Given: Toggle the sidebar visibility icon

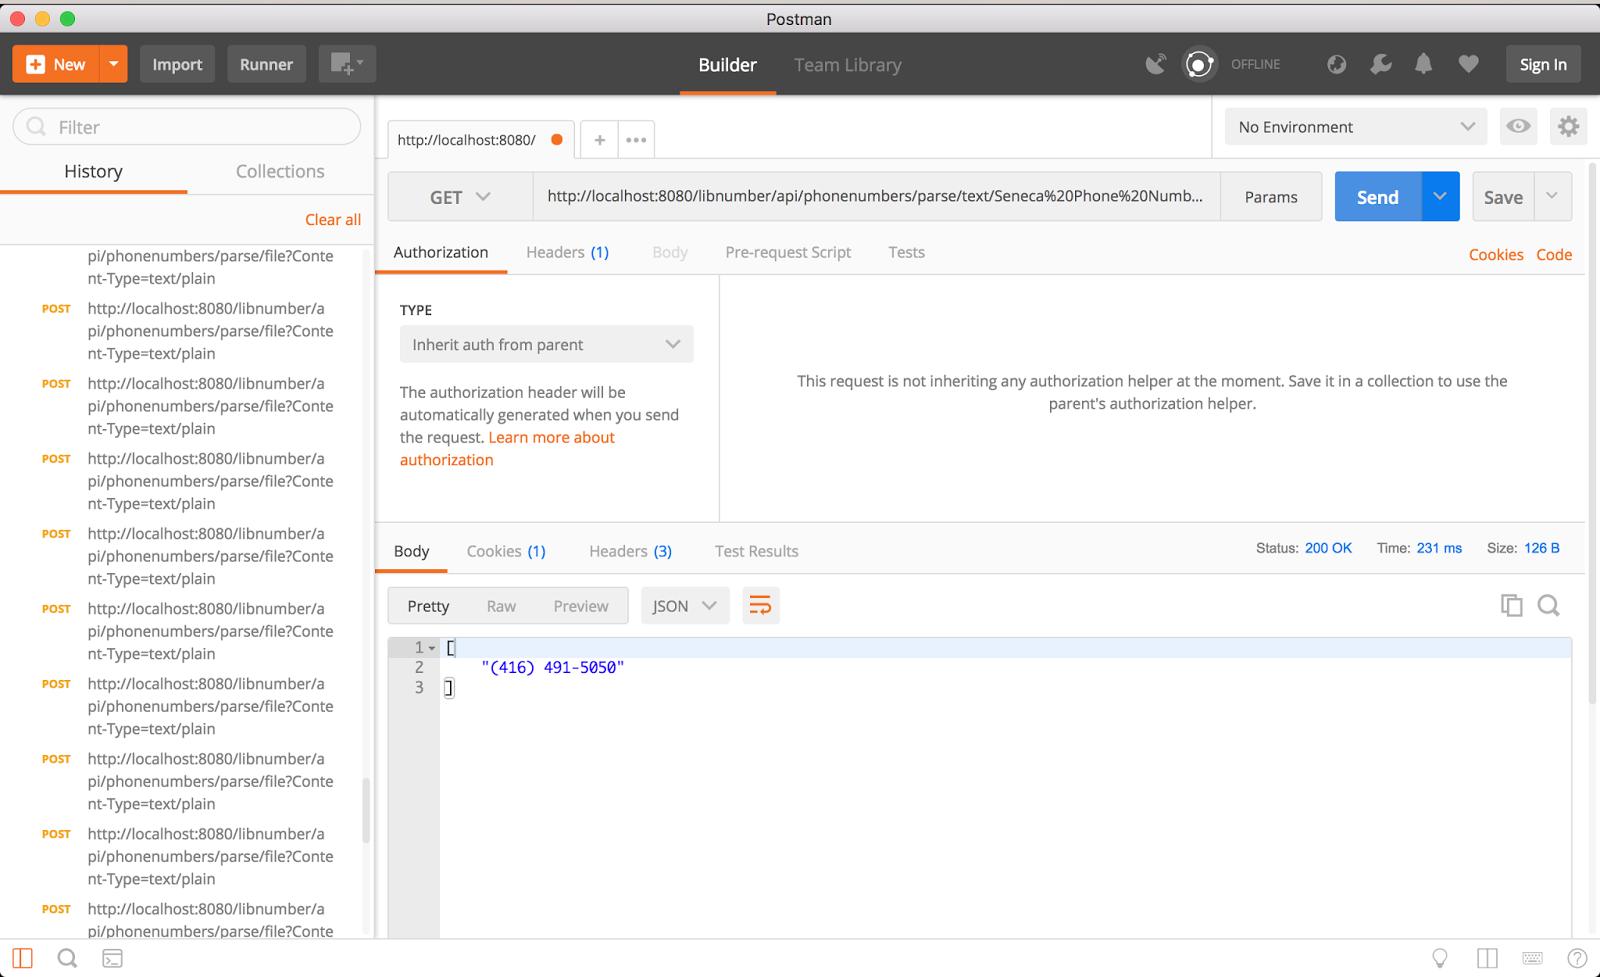Looking at the screenshot, I should coord(22,958).
